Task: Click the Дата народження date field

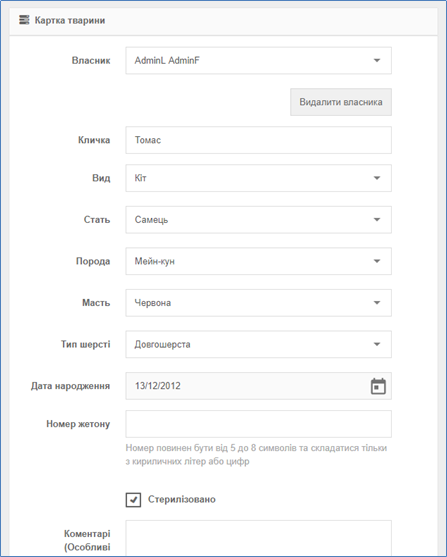Action: (258, 386)
